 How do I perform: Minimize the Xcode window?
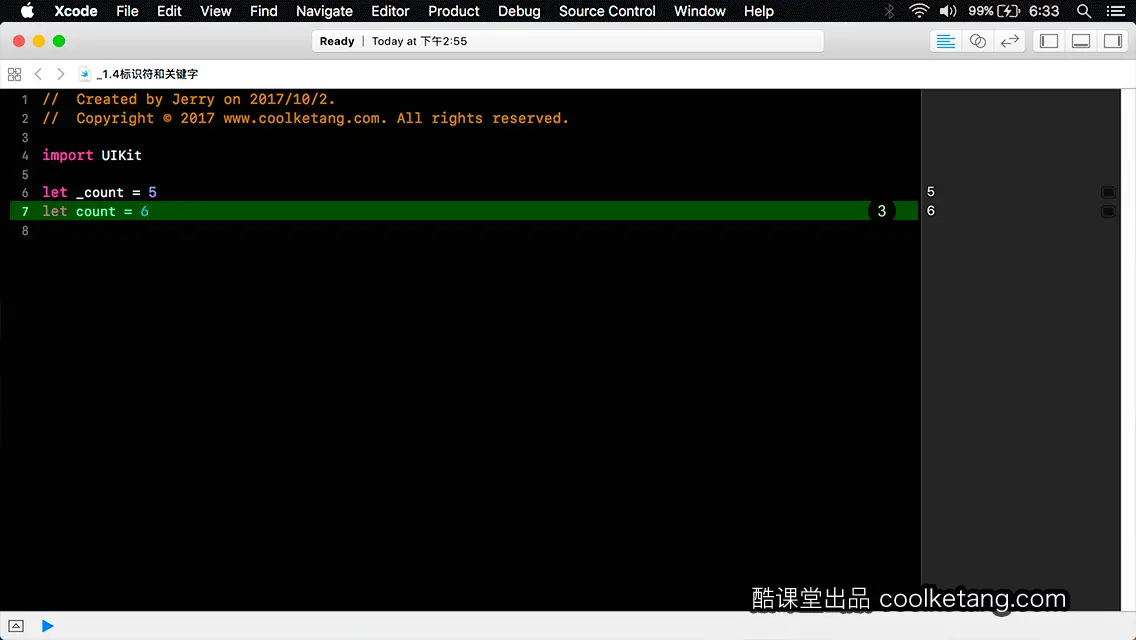pos(39,41)
